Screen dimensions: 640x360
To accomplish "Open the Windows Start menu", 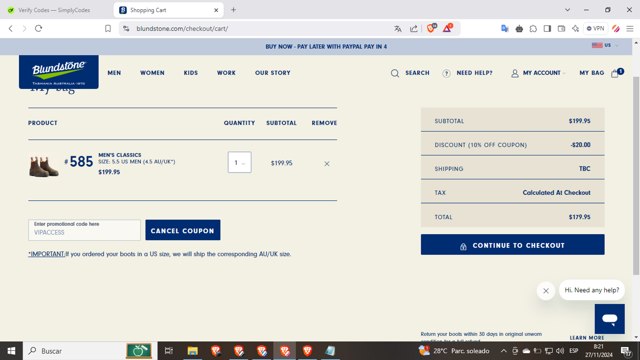I will coord(11,351).
